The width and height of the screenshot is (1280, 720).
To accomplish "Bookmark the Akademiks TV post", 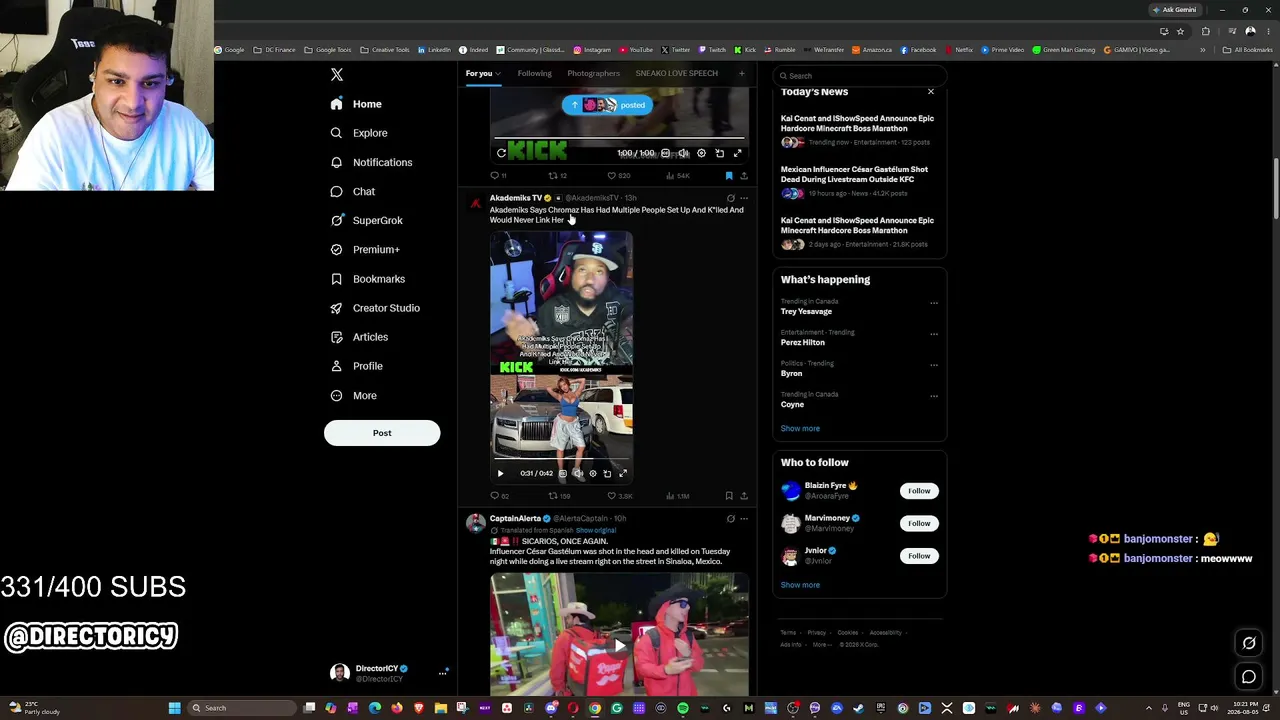I will [x=728, y=496].
